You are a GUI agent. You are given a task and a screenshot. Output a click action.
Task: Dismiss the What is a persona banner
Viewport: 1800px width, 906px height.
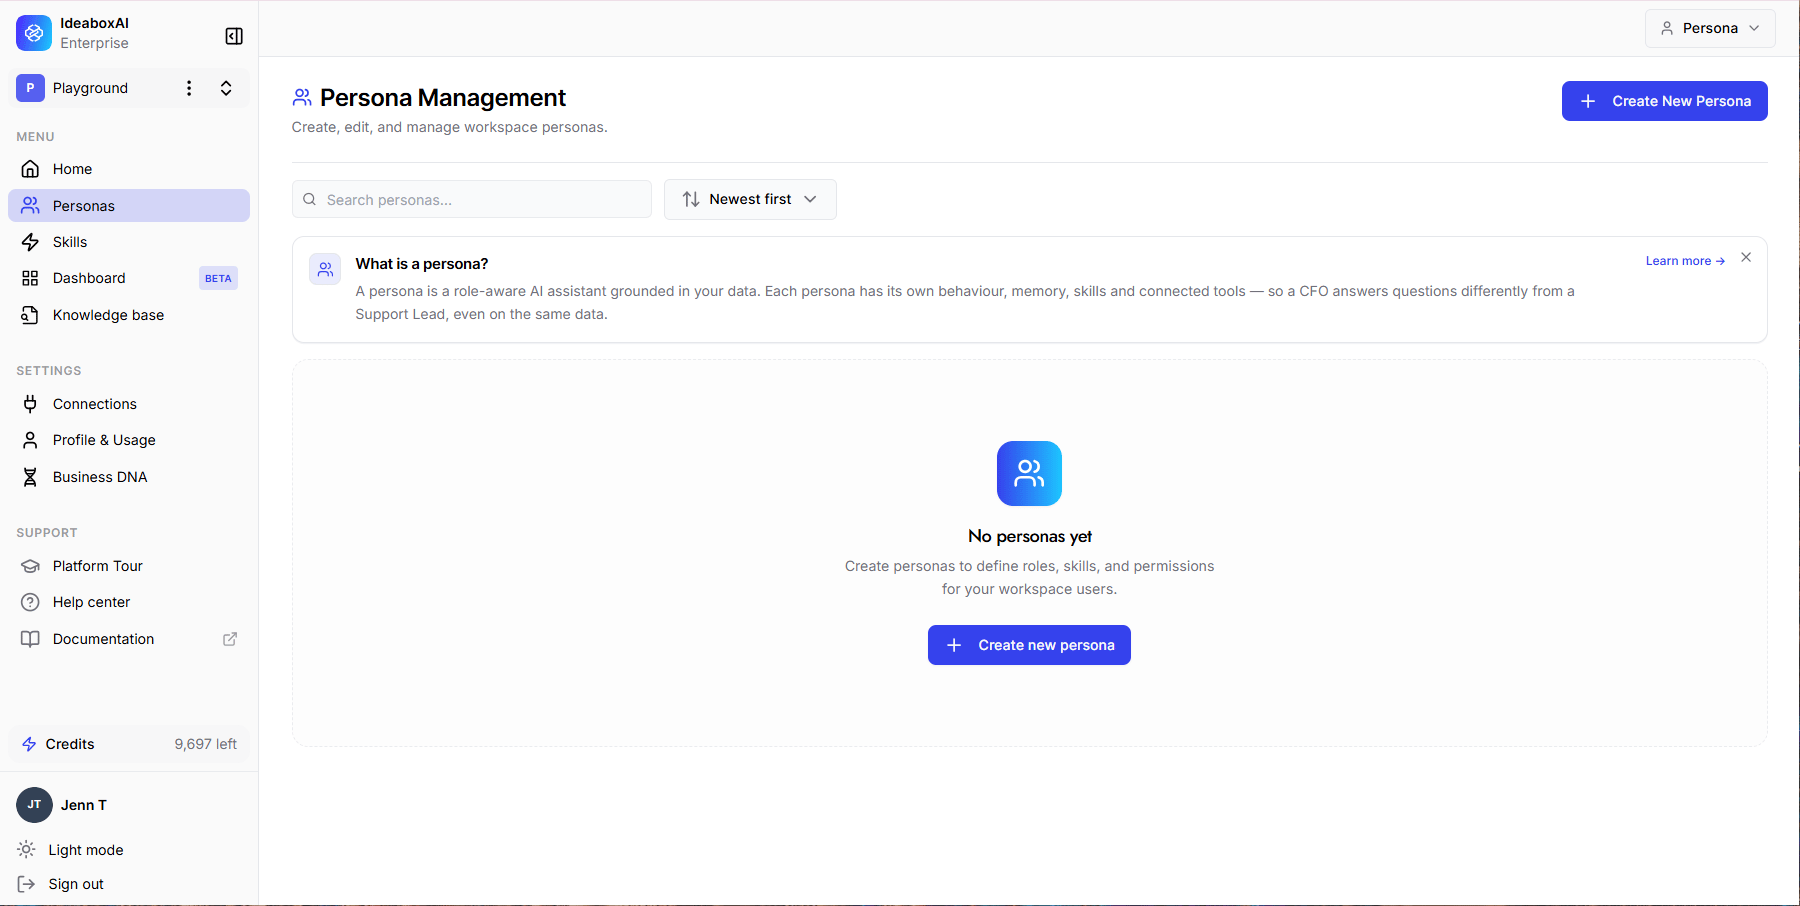[x=1746, y=257]
